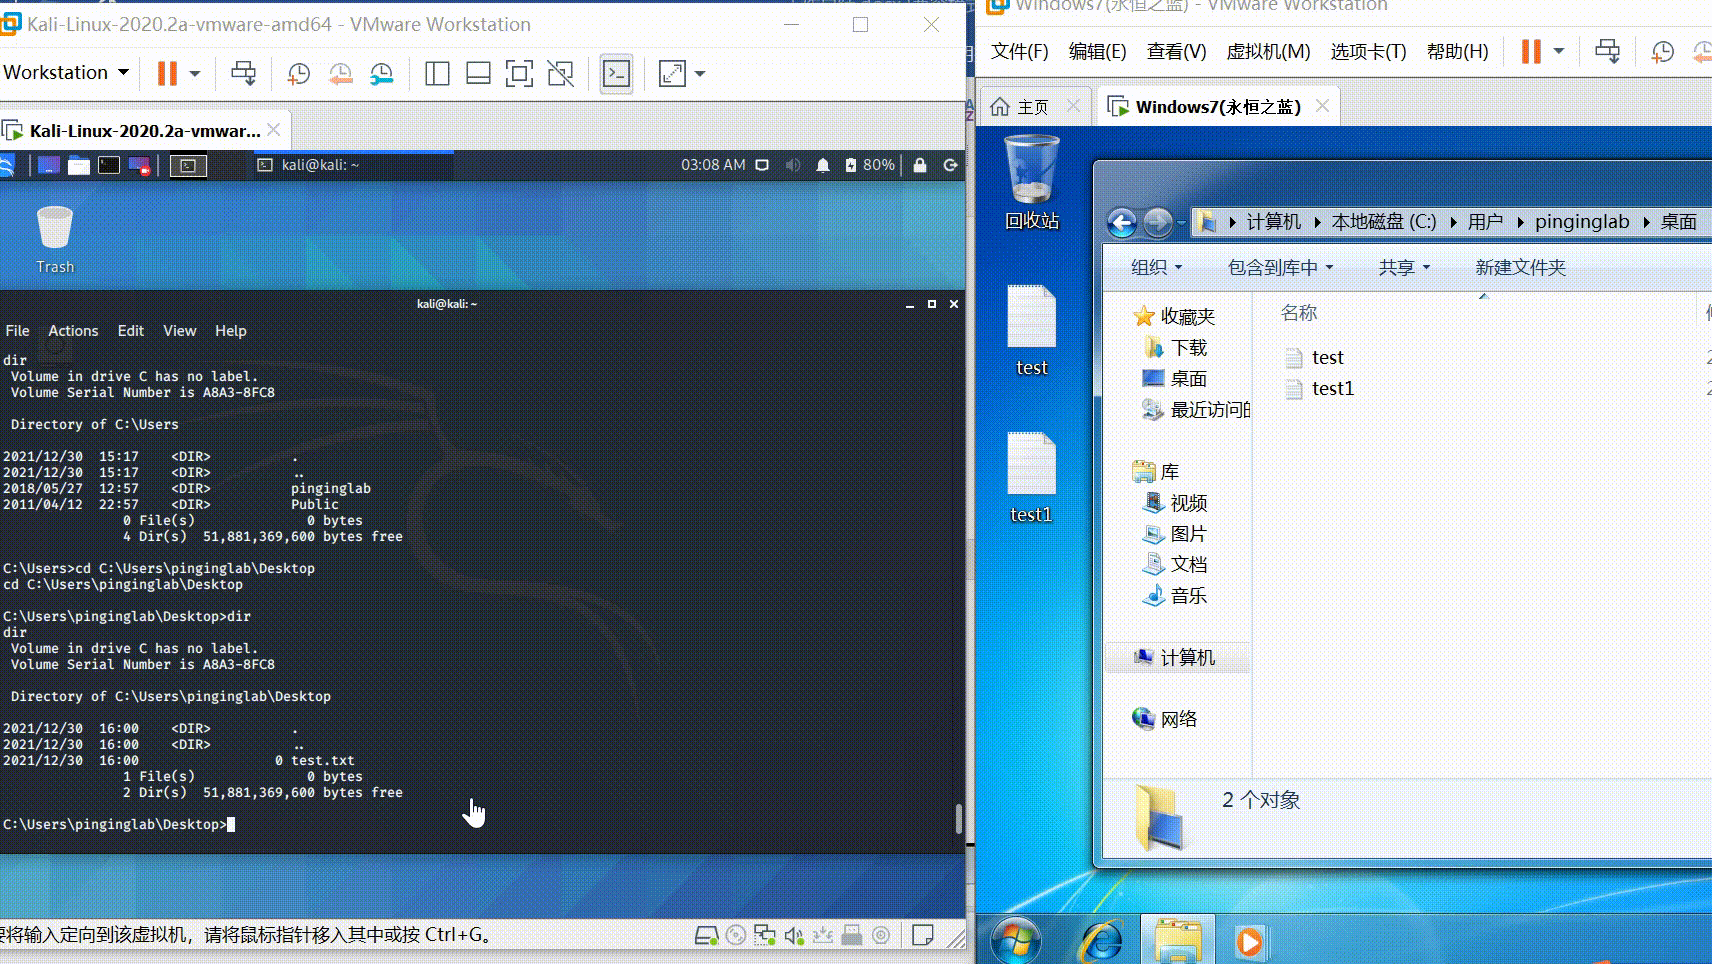Click the hard disk status icon in VM status bar
The width and height of the screenshot is (1712, 964).
pyautogui.click(x=707, y=935)
